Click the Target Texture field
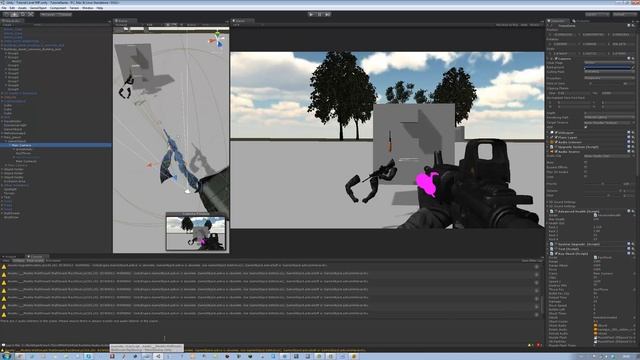Image resolution: width=640 pixels, height=360 pixels. pyautogui.click(x=609, y=122)
